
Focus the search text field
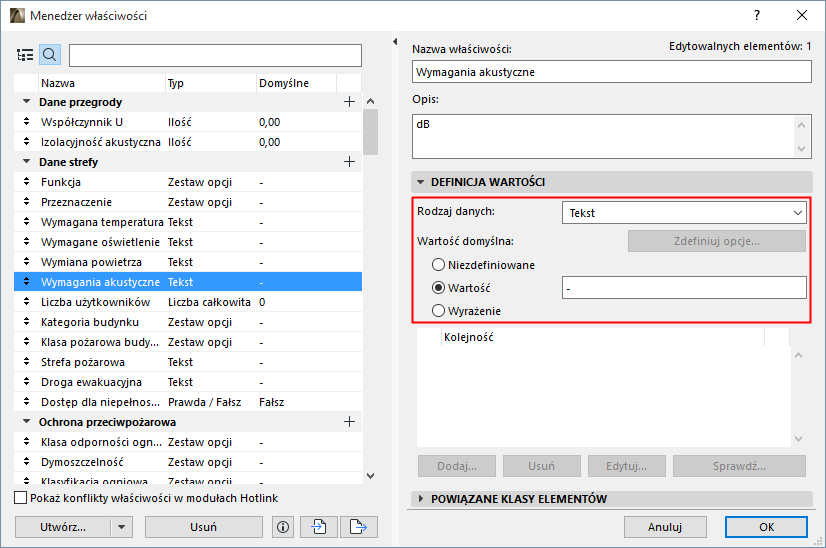click(x=215, y=55)
